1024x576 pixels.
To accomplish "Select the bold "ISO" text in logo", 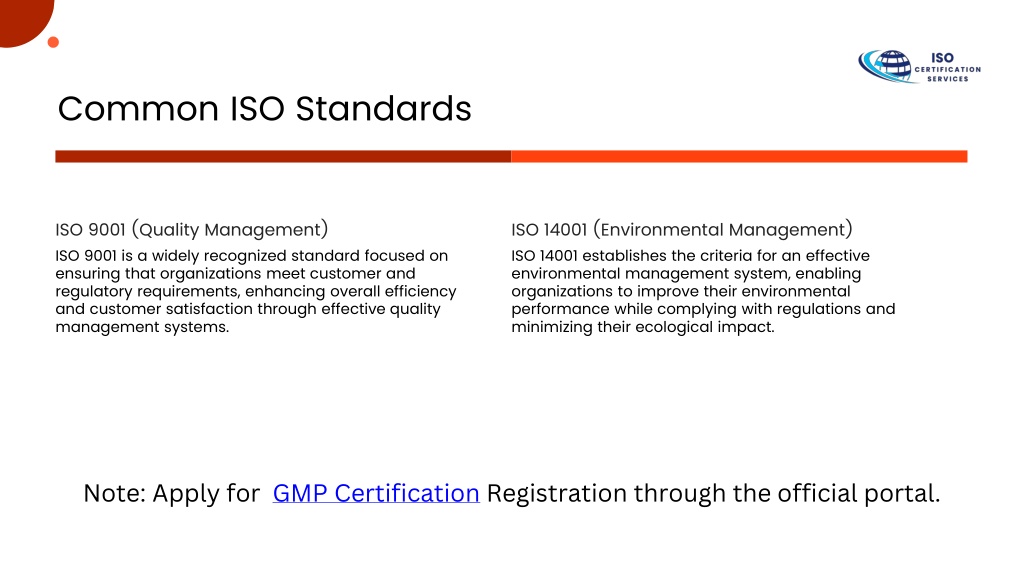I will [942, 58].
